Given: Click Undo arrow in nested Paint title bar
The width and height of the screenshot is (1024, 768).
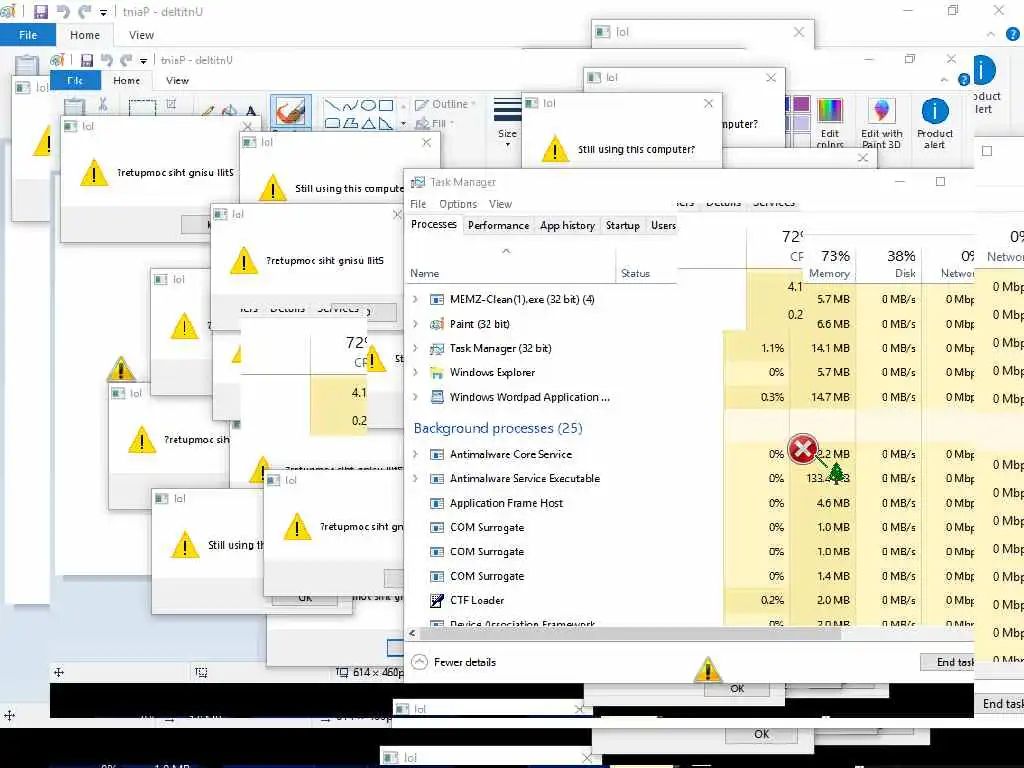Looking at the screenshot, I should (106, 60).
